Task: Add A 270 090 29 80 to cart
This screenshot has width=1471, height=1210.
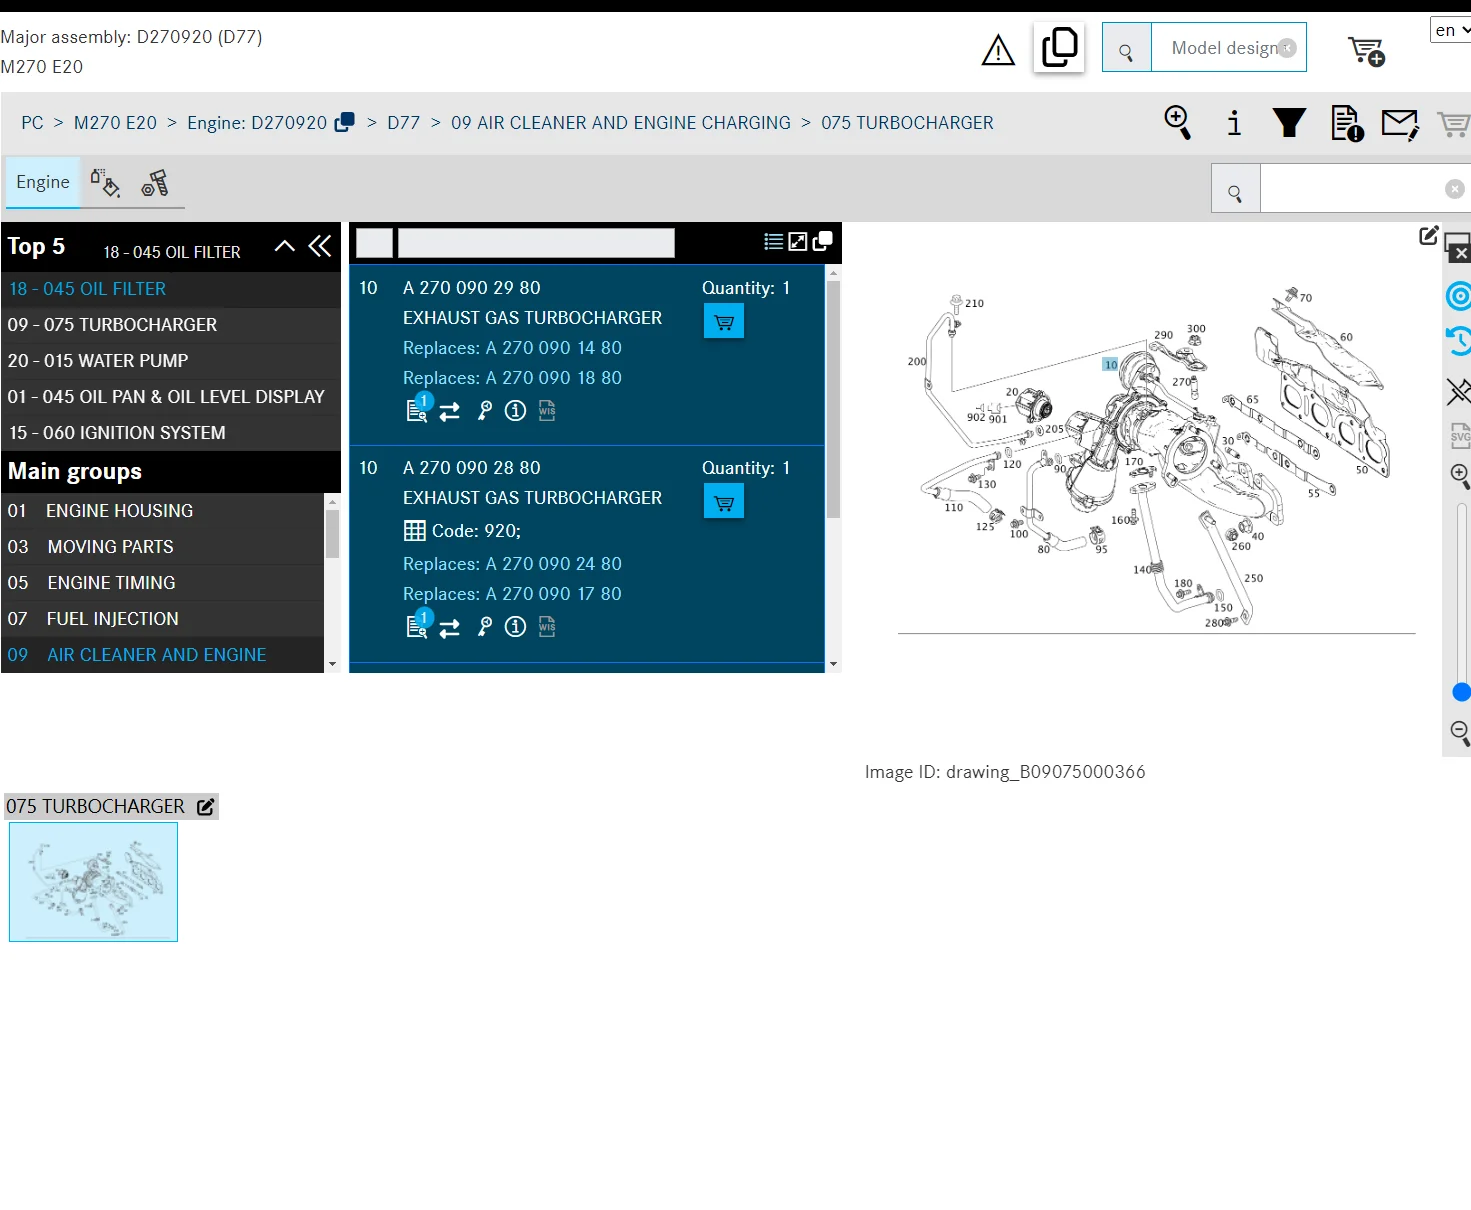Action: point(724,322)
